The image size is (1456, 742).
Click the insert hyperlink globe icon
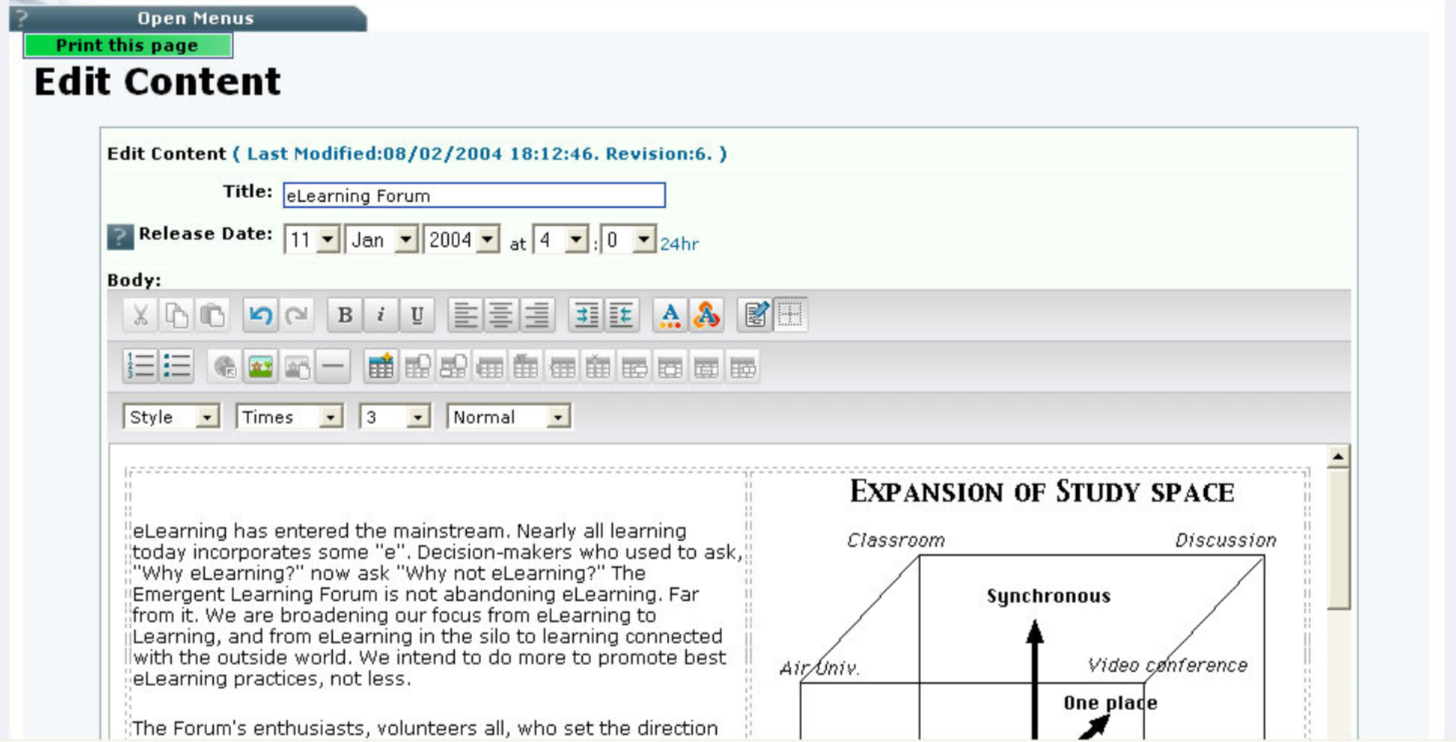tap(225, 367)
